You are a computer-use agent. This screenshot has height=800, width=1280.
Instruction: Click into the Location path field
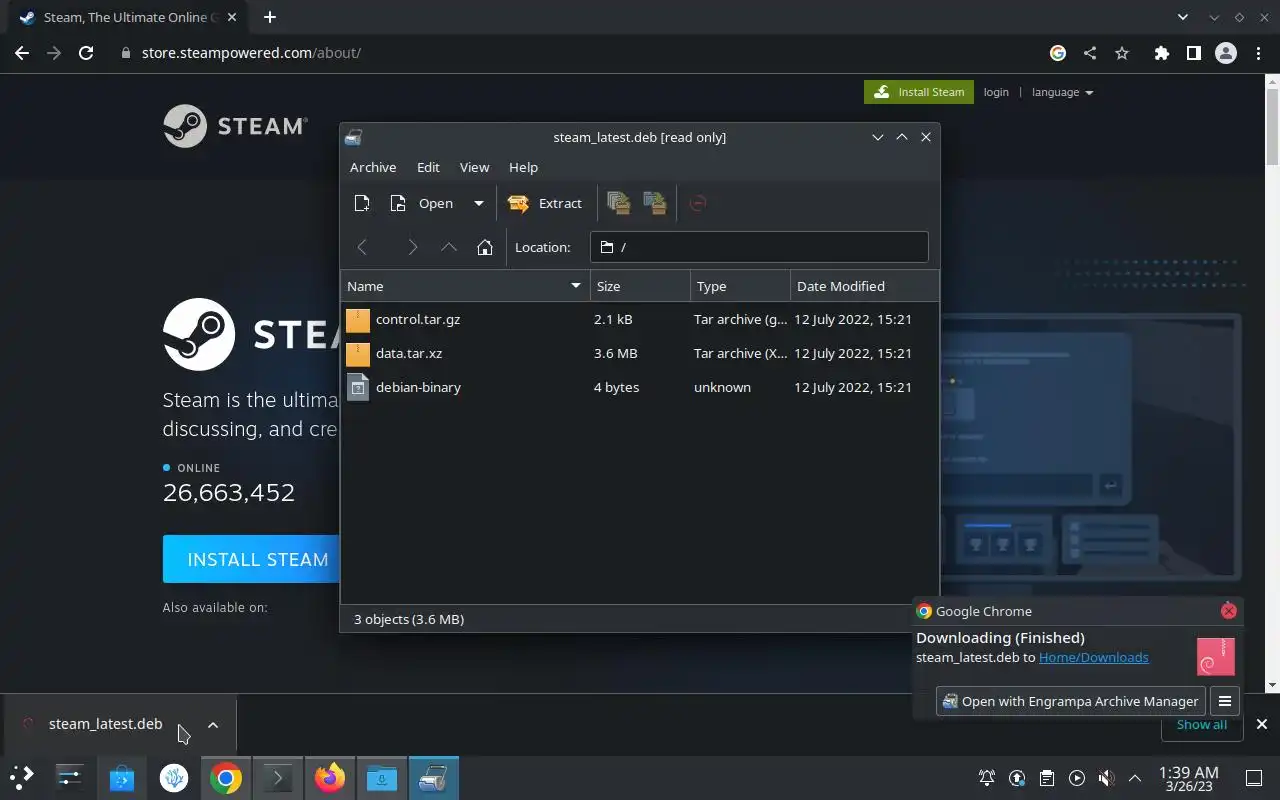tap(759, 247)
